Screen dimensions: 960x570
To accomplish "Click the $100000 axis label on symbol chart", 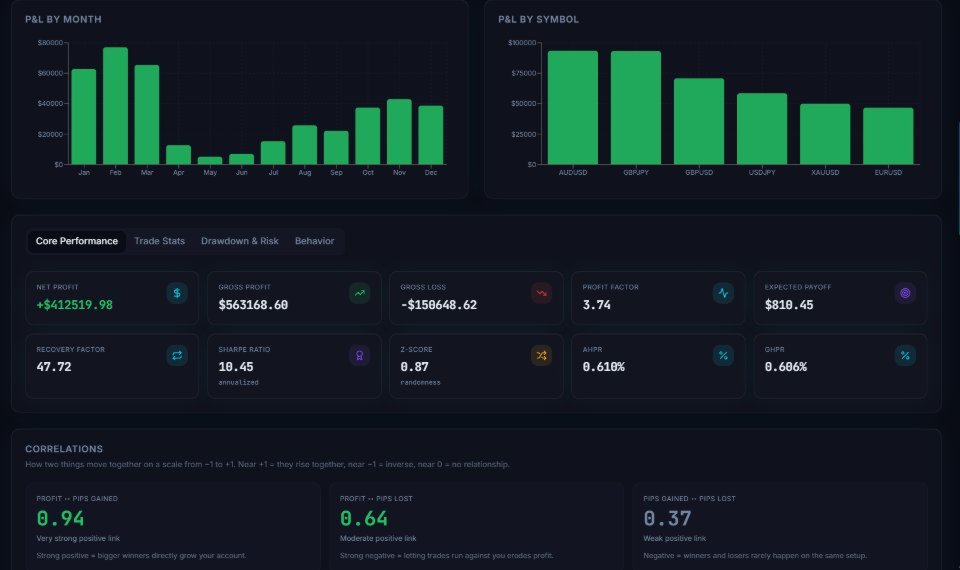I will (522, 43).
